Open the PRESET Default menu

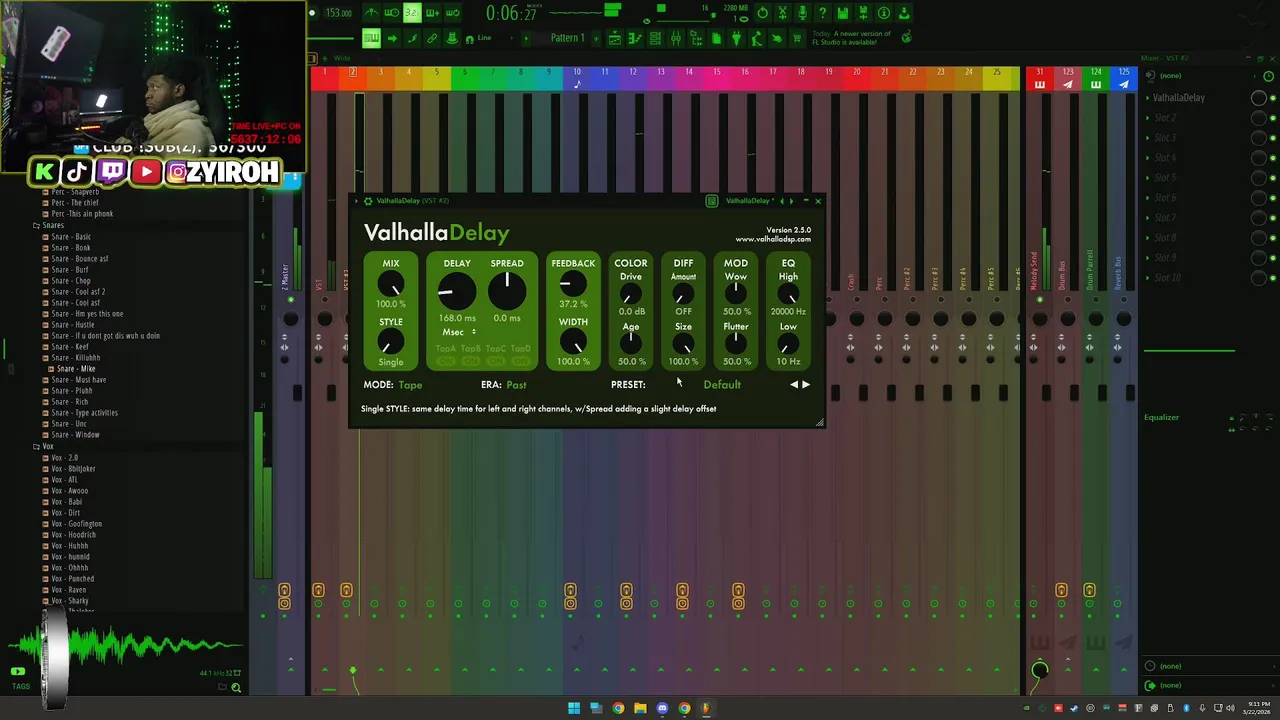(722, 385)
